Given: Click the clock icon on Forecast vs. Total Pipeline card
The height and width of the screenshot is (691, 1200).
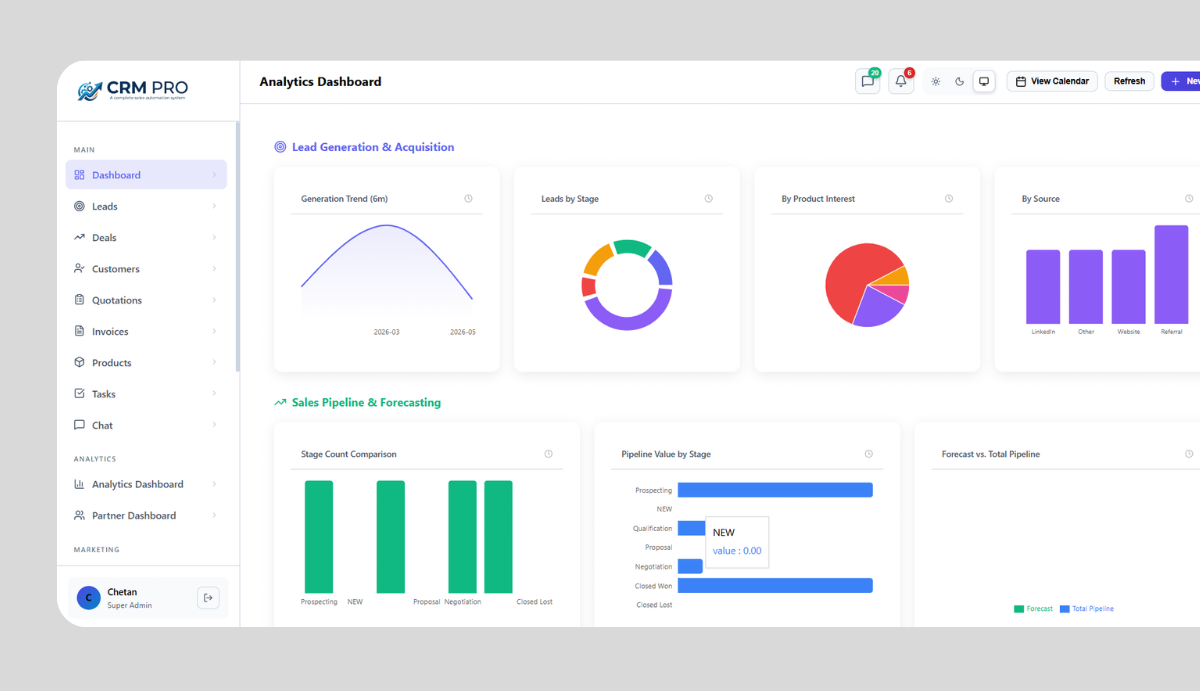Looking at the screenshot, I should [x=1189, y=454].
